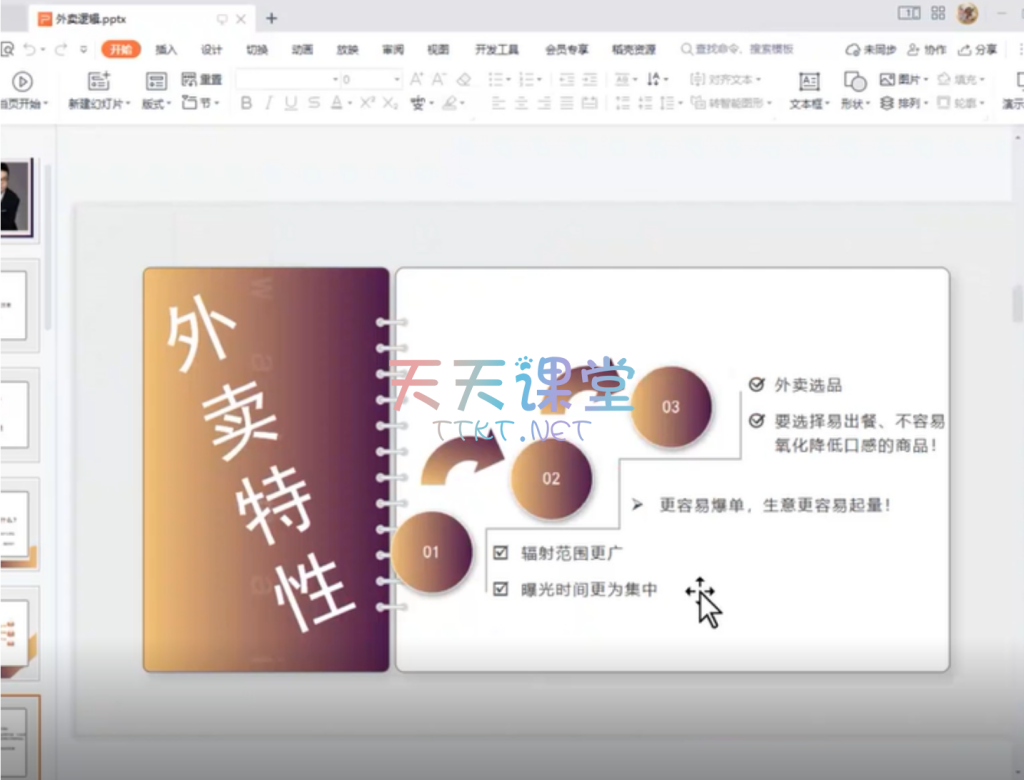Click the 分享 share button
1024x780 pixels.
point(978,49)
